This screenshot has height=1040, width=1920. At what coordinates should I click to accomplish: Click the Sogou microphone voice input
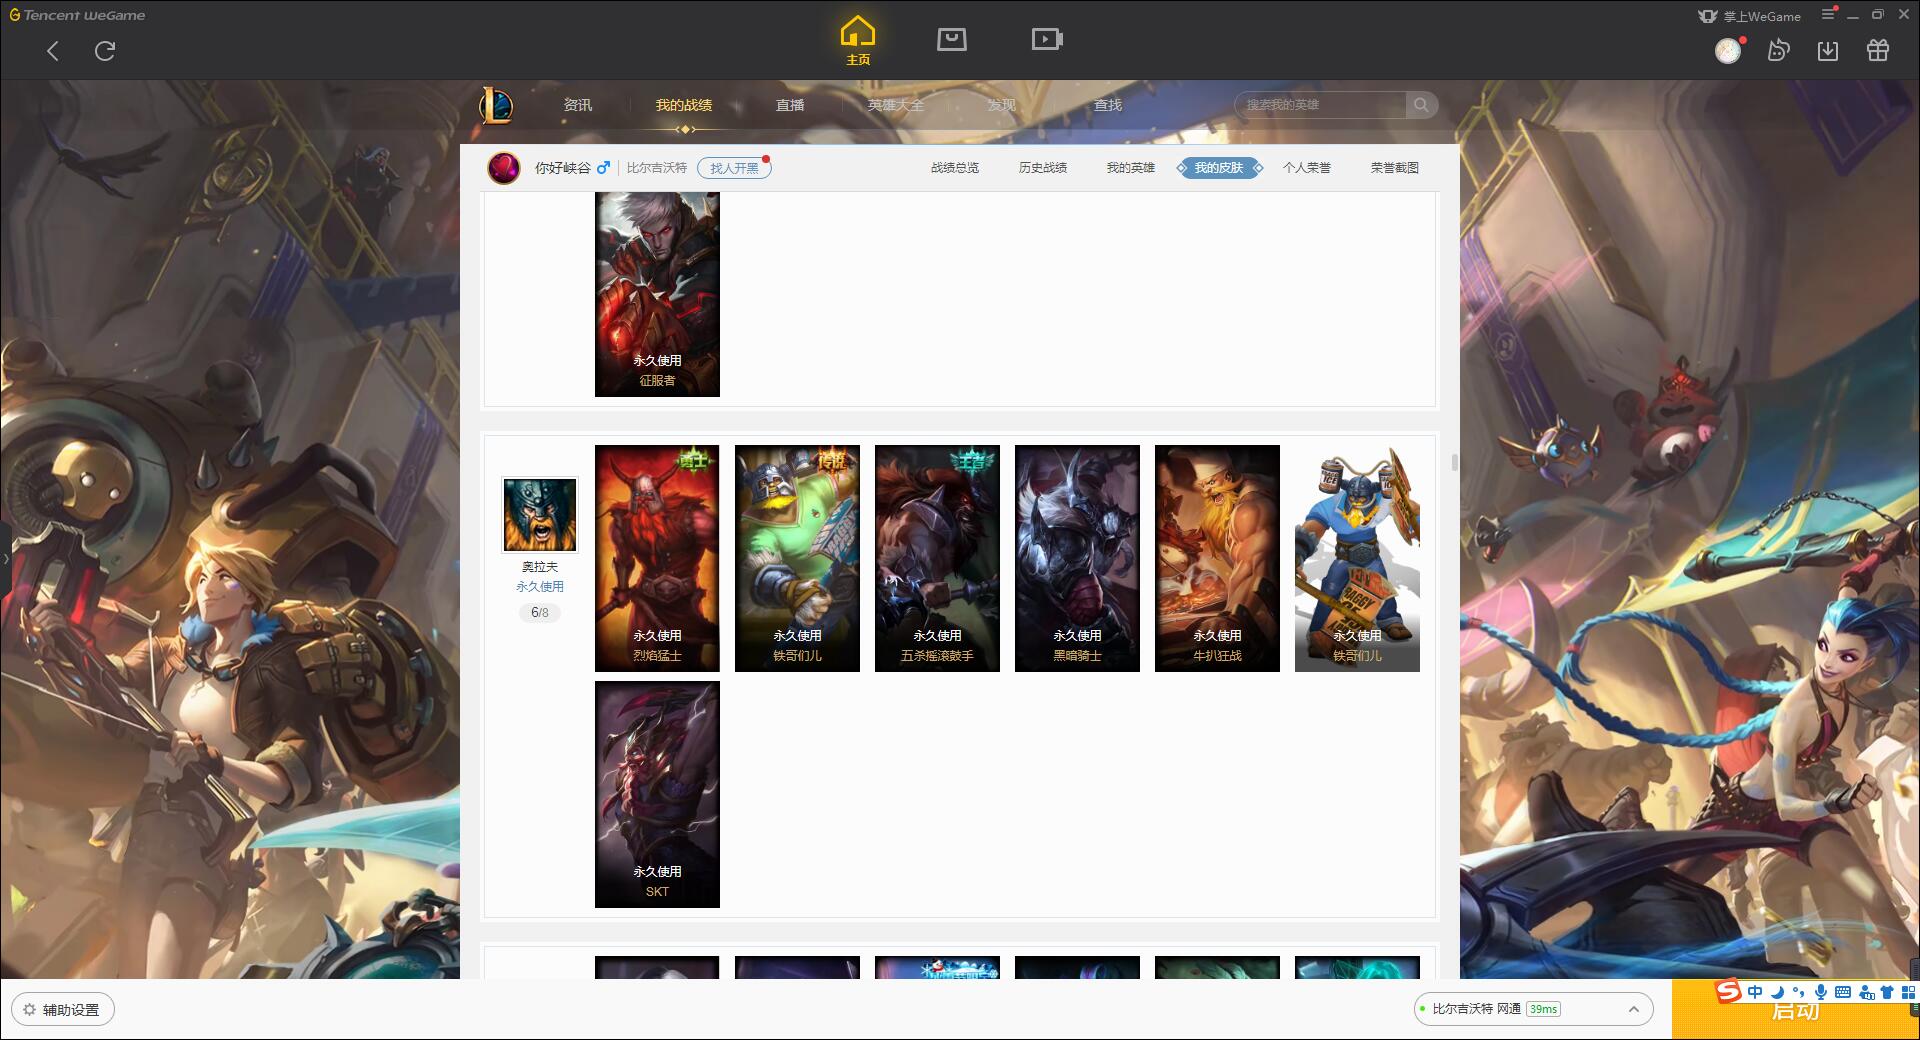[x=1821, y=992]
